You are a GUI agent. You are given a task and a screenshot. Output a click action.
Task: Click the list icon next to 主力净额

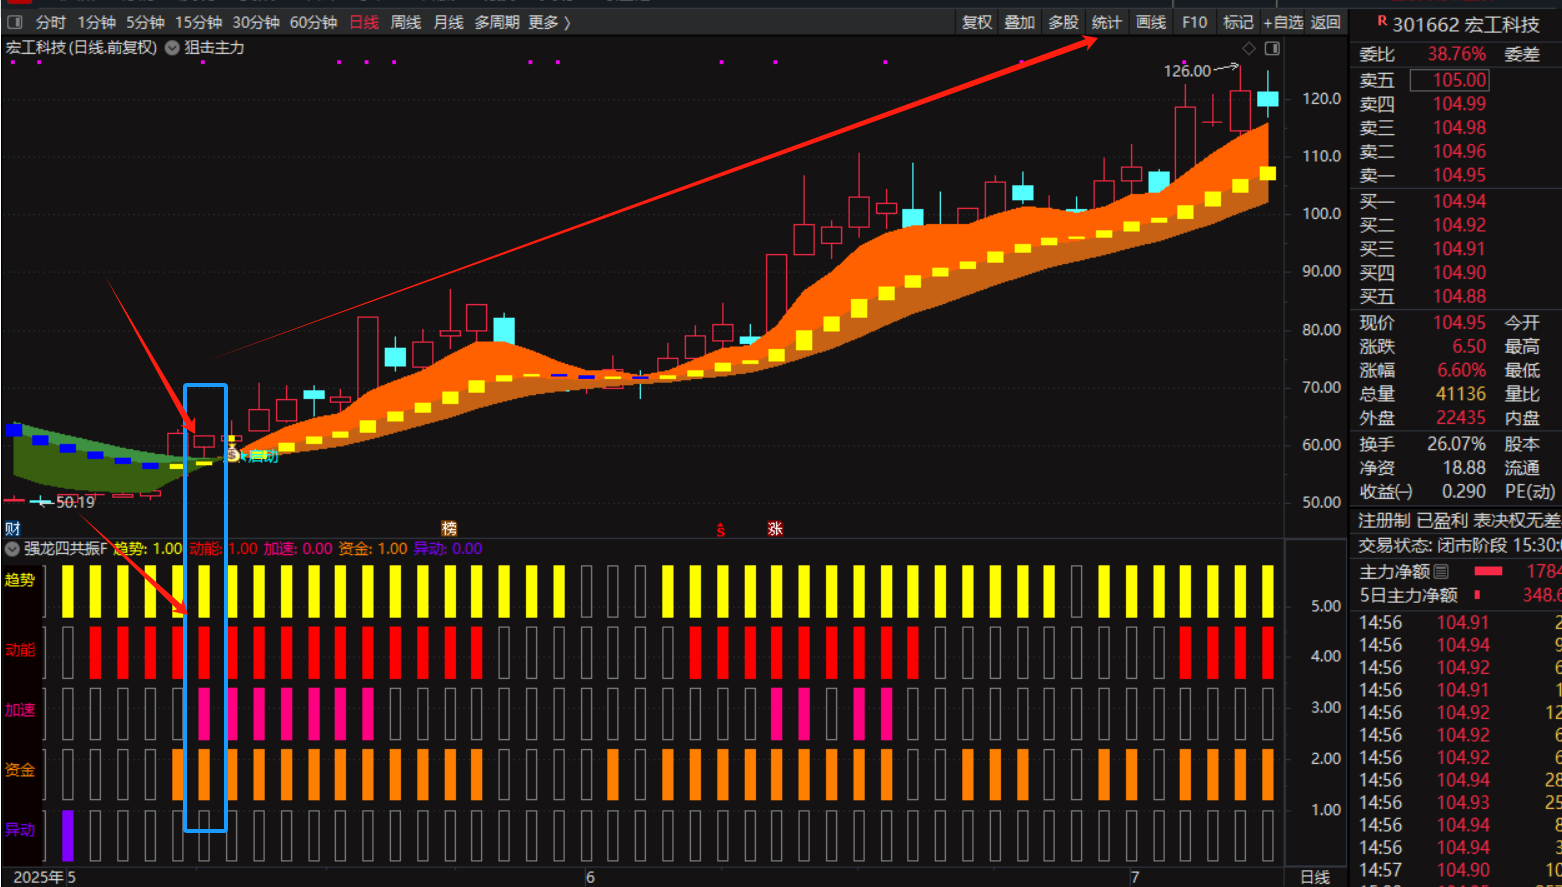pos(1441,572)
